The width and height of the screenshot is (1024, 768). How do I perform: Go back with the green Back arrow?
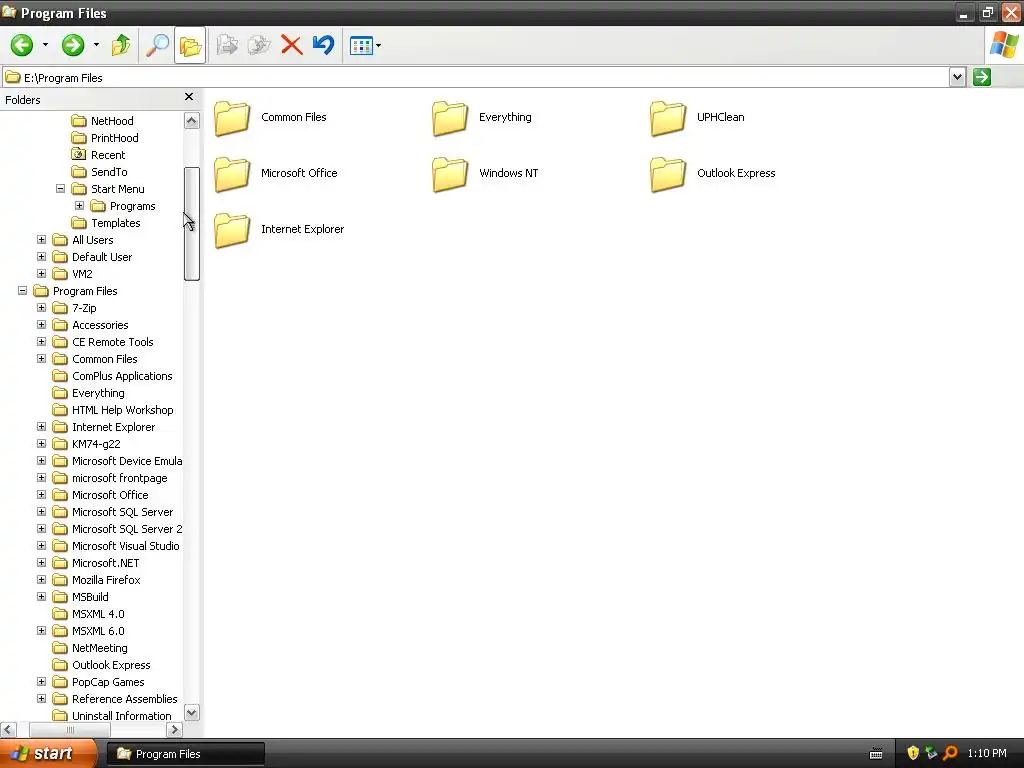point(22,45)
